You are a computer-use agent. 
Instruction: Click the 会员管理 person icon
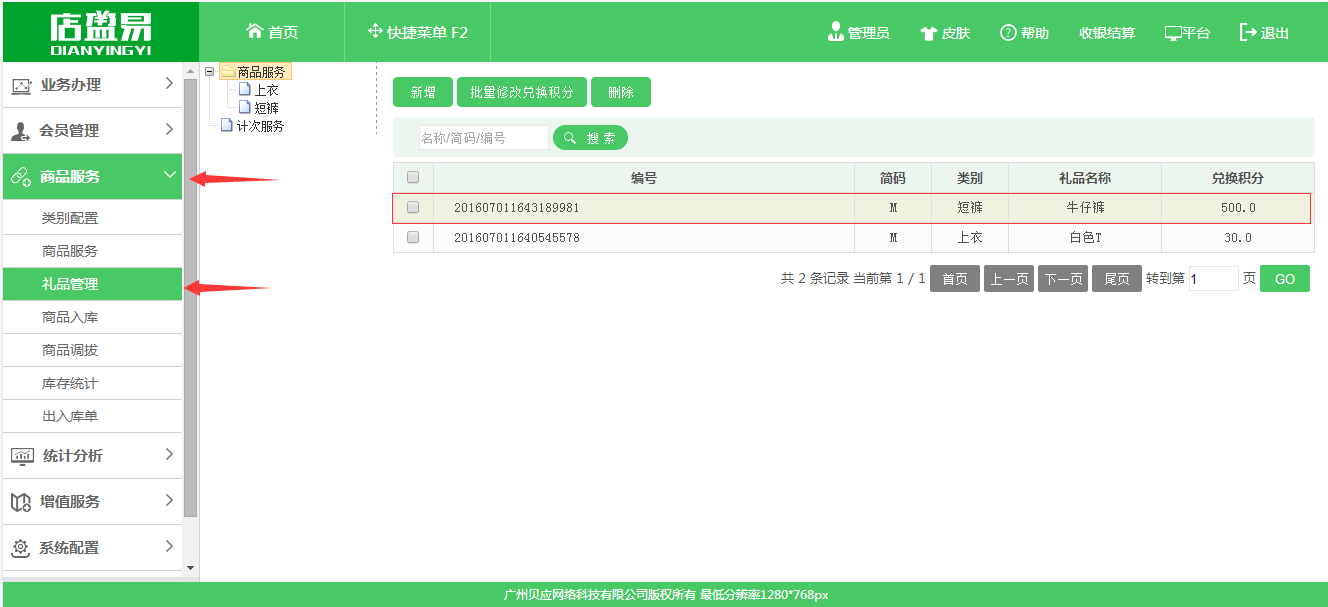click(x=21, y=131)
